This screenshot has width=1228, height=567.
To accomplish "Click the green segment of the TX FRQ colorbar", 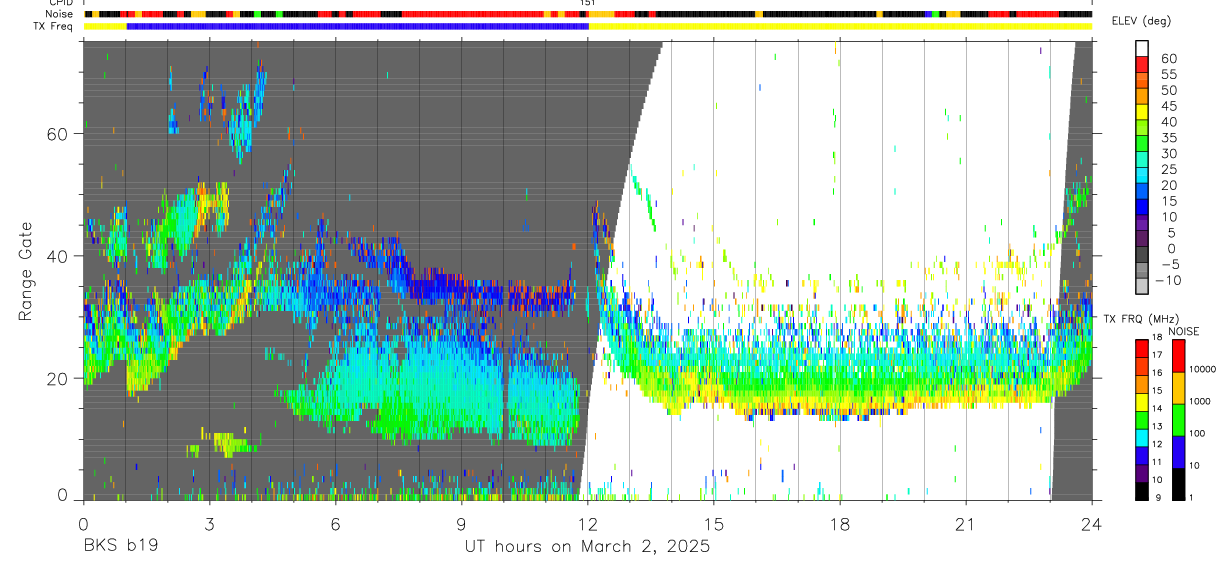I will (x=1142, y=420).
